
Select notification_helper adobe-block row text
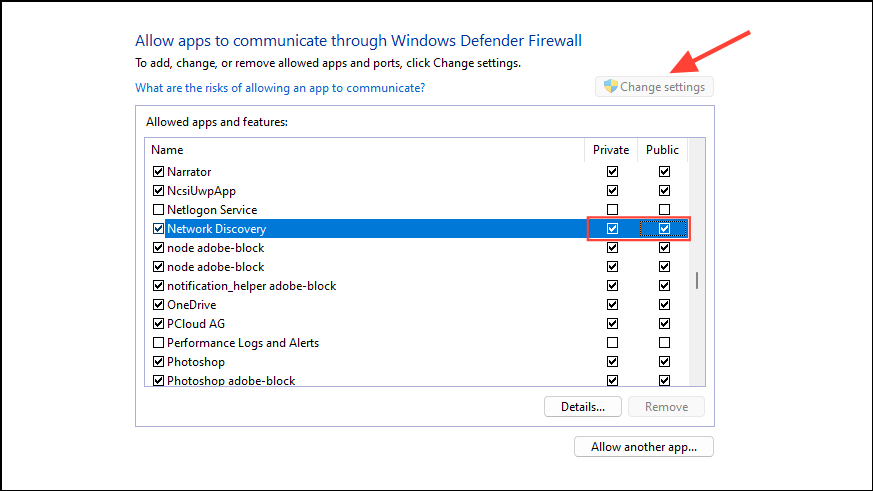pos(252,286)
